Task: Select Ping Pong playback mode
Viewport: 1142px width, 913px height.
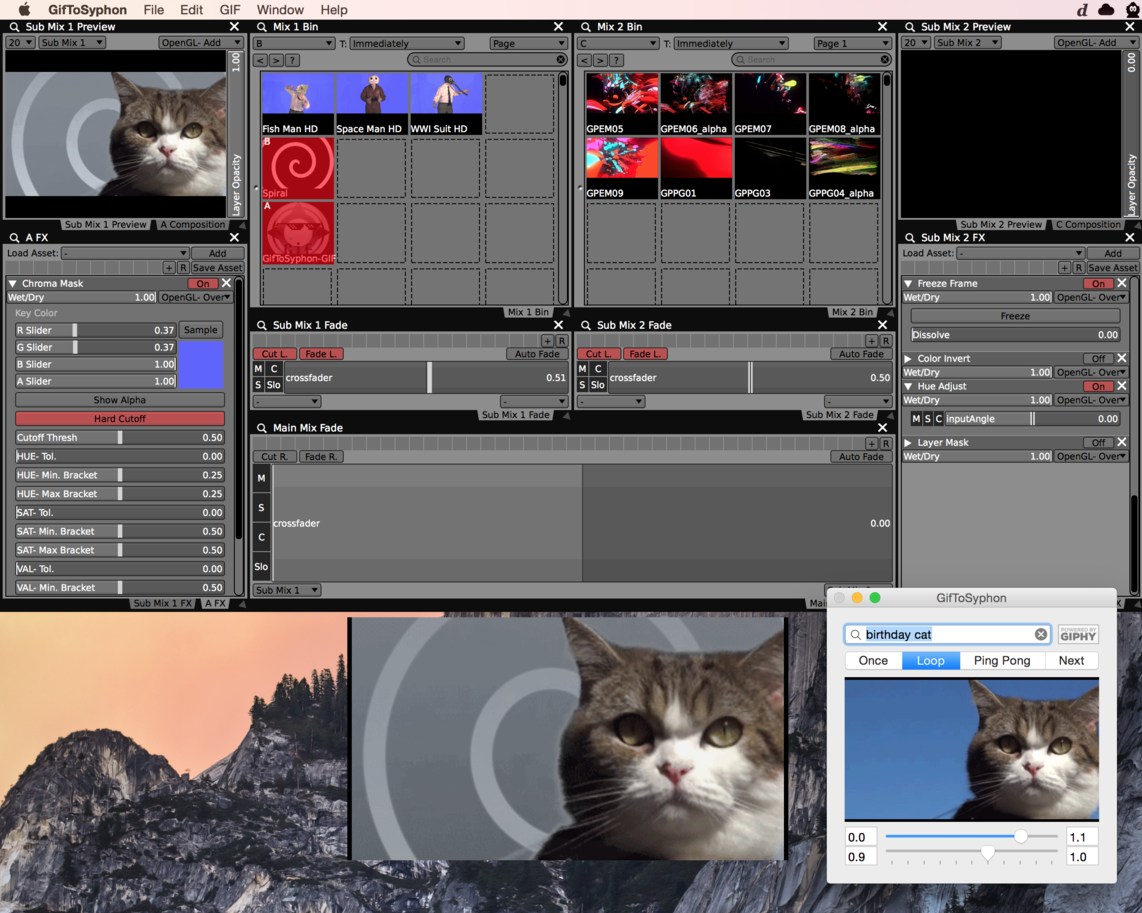Action: coord(1001,660)
